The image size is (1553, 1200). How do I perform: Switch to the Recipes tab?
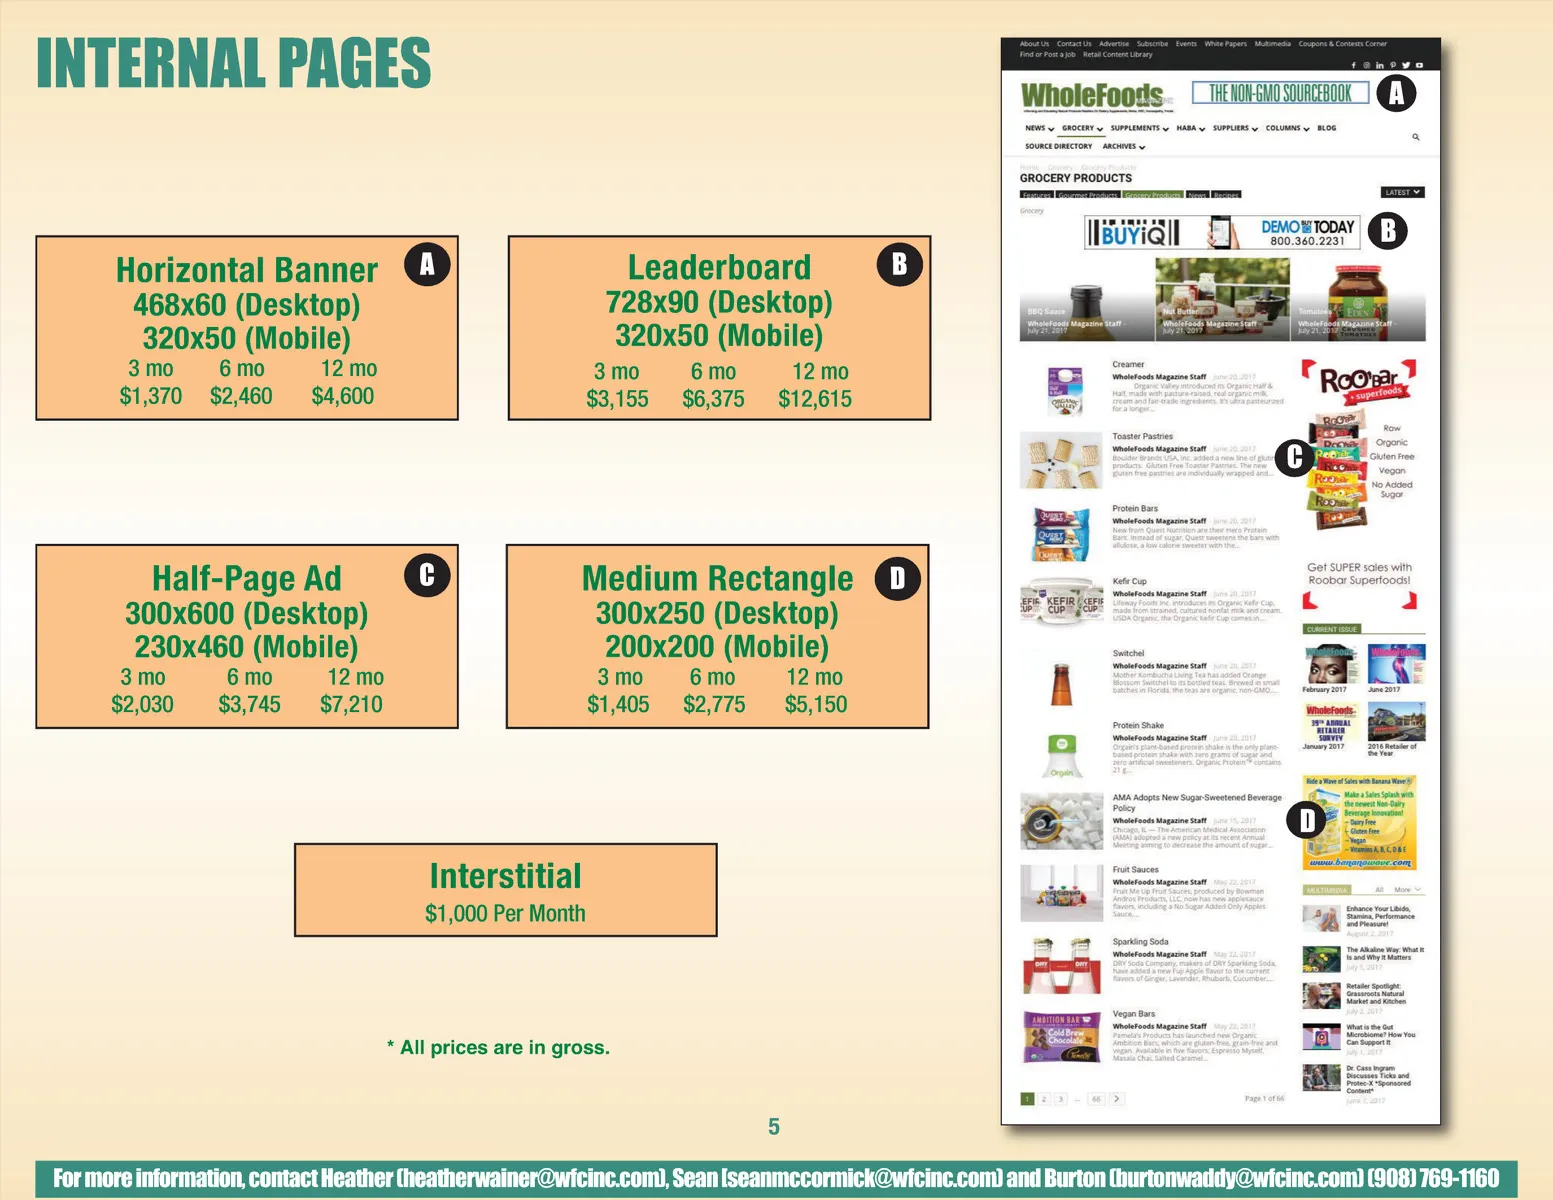point(1226,195)
